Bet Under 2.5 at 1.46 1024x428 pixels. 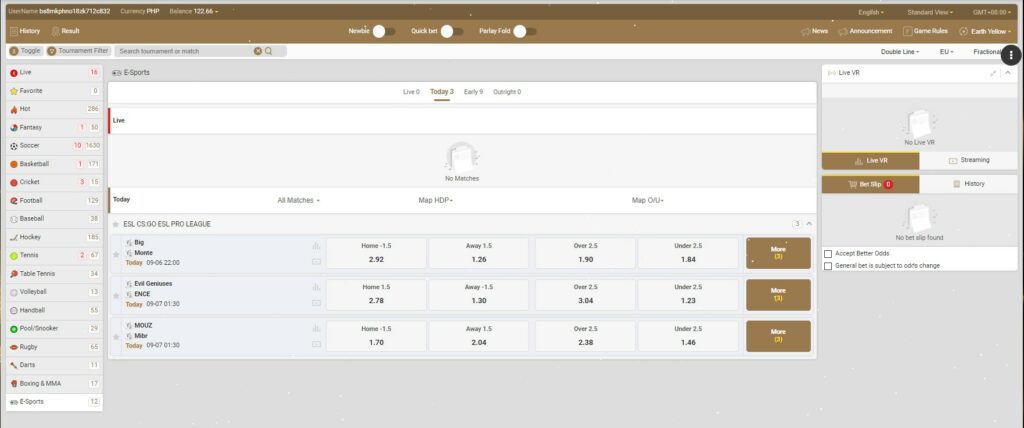coord(688,335)
